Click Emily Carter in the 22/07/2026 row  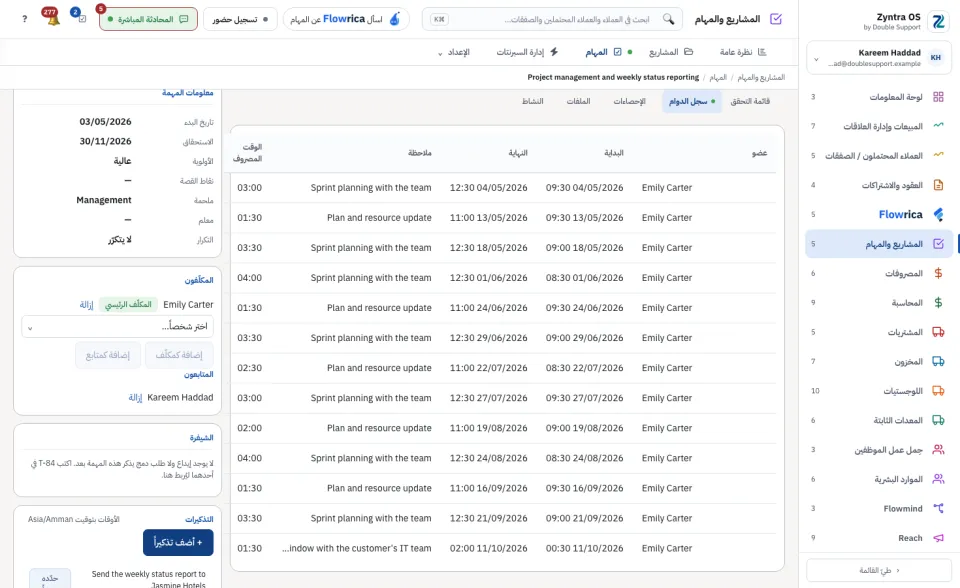[x=667, y=368]
